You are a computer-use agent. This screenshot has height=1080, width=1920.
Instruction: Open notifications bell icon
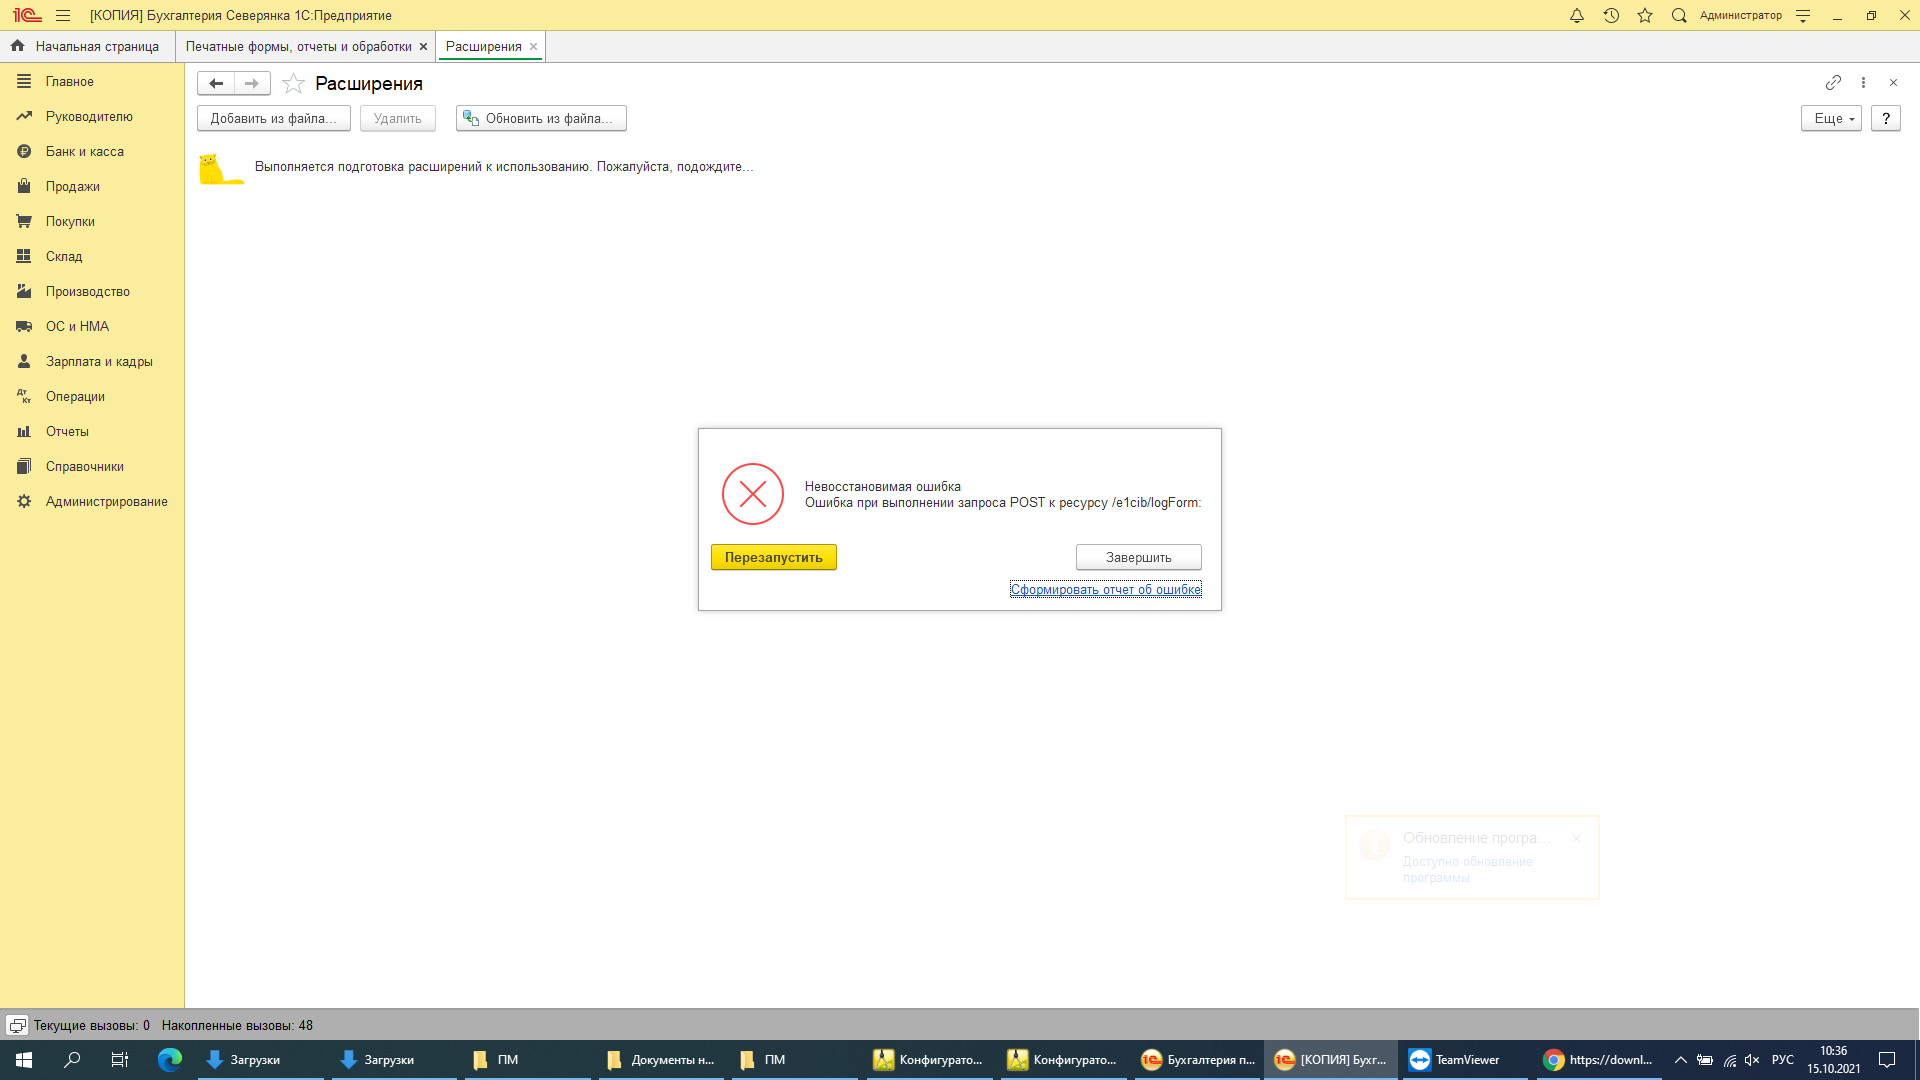pyautogui.click(x=1577, y=15)
